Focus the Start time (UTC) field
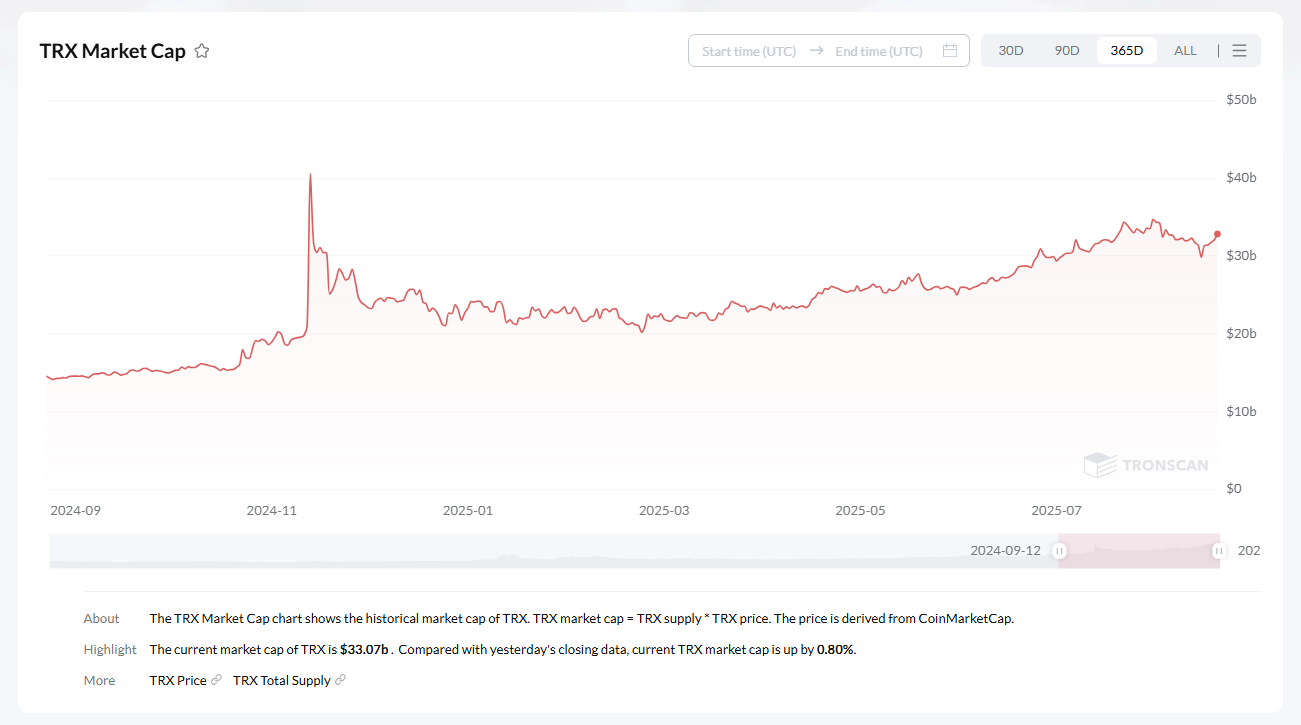Viewport: 1301px width, 725px height. [x=749, y=51]
